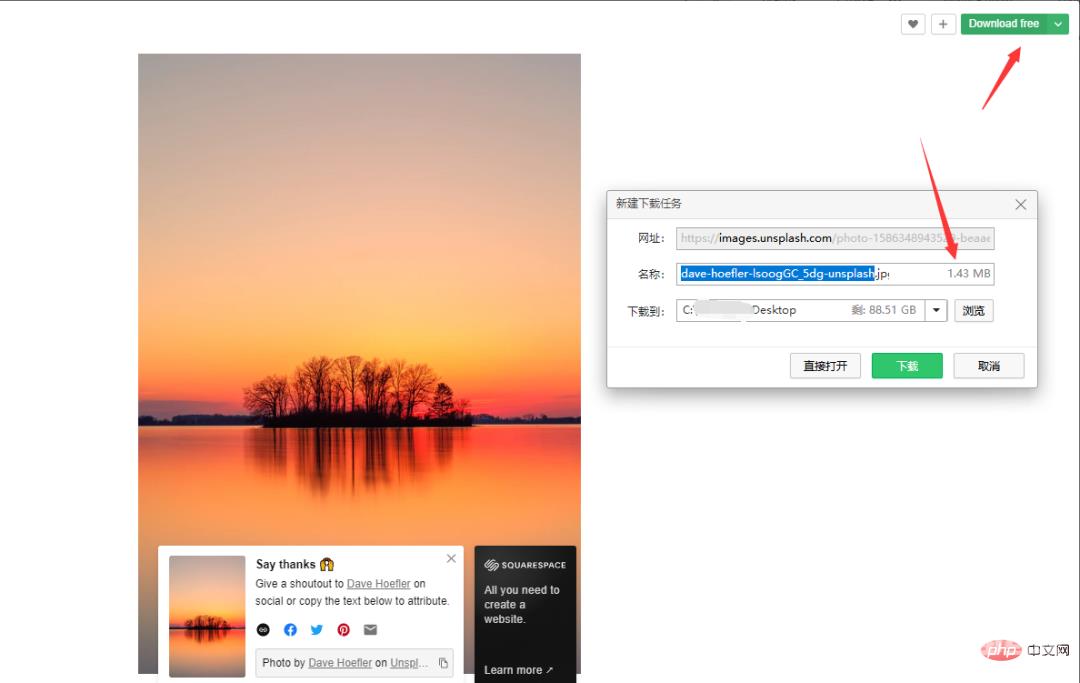Close the new download task dialog
The image size is (1080, 683).
pos(1021,204)
